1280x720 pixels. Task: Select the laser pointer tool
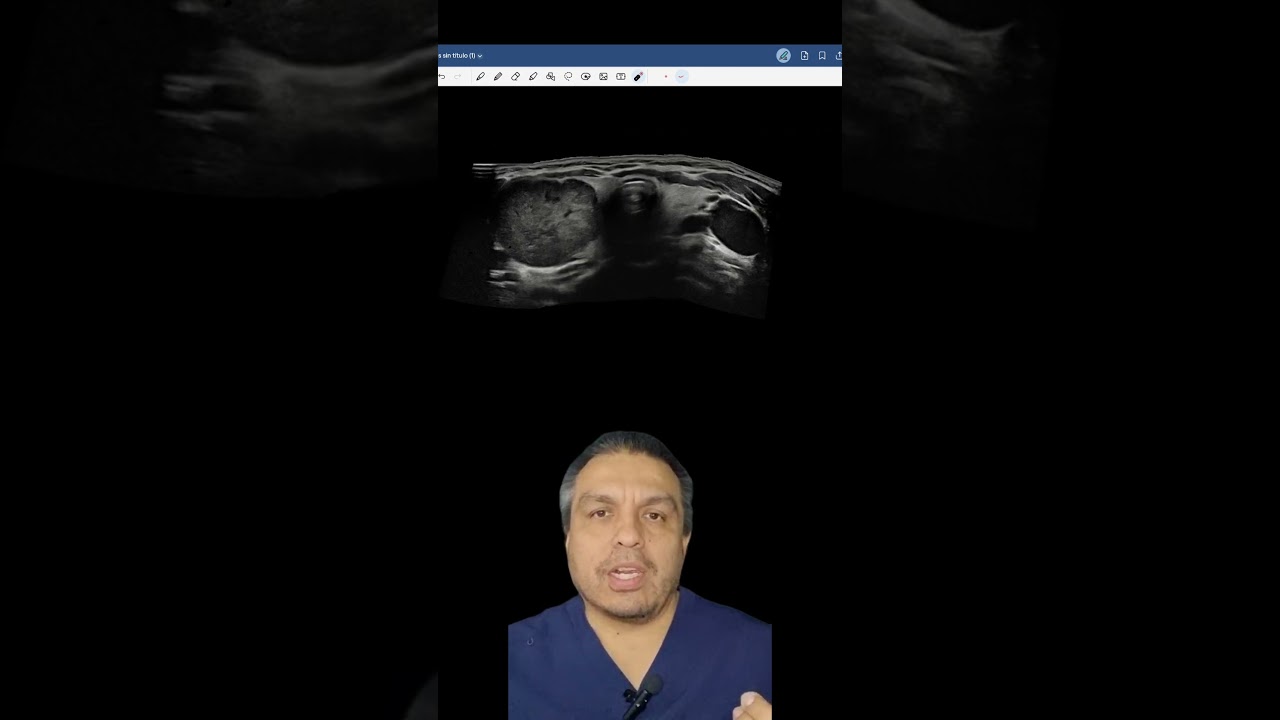638,77
